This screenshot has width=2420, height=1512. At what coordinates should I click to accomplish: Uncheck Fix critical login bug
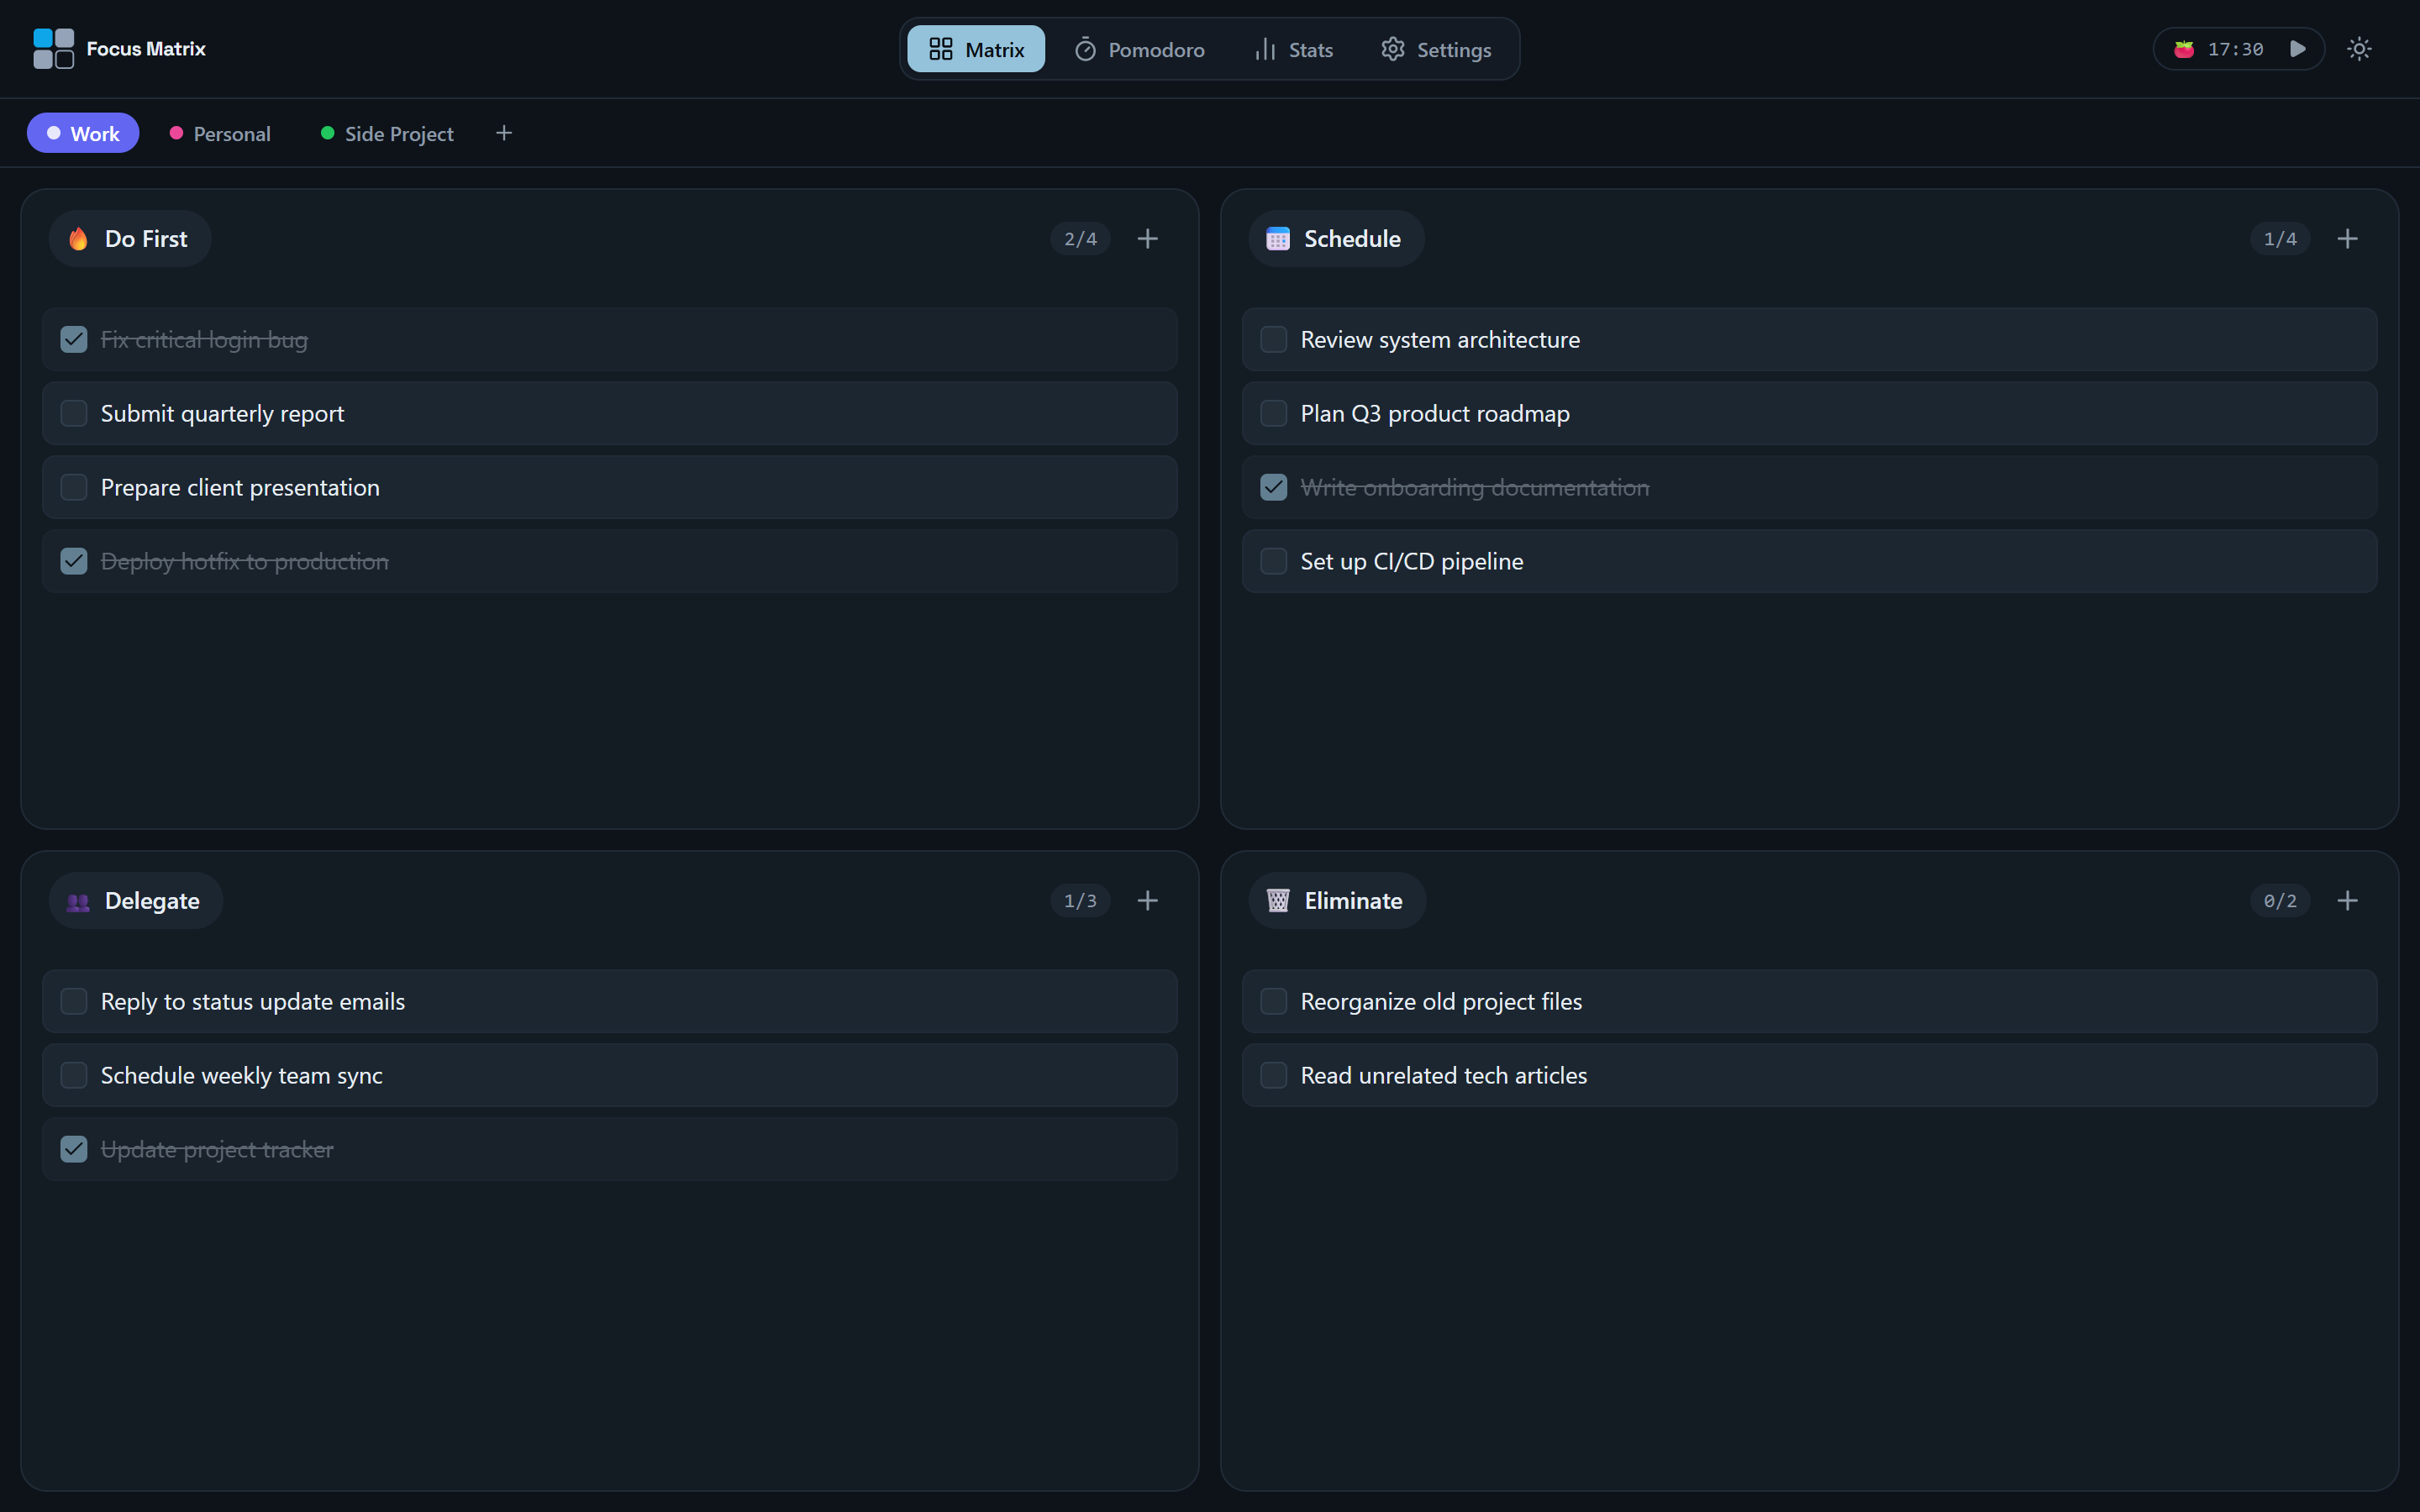click(74, 340)
